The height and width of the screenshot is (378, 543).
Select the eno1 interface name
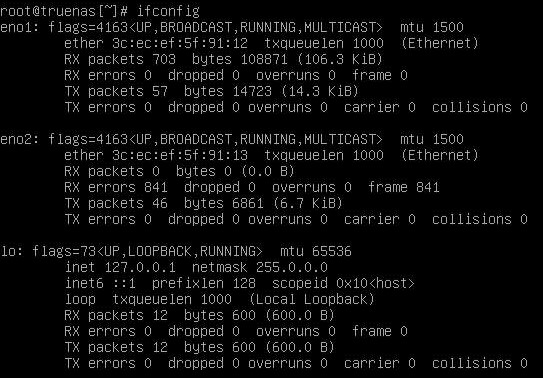pyautogui.click(x=17, y=27)
